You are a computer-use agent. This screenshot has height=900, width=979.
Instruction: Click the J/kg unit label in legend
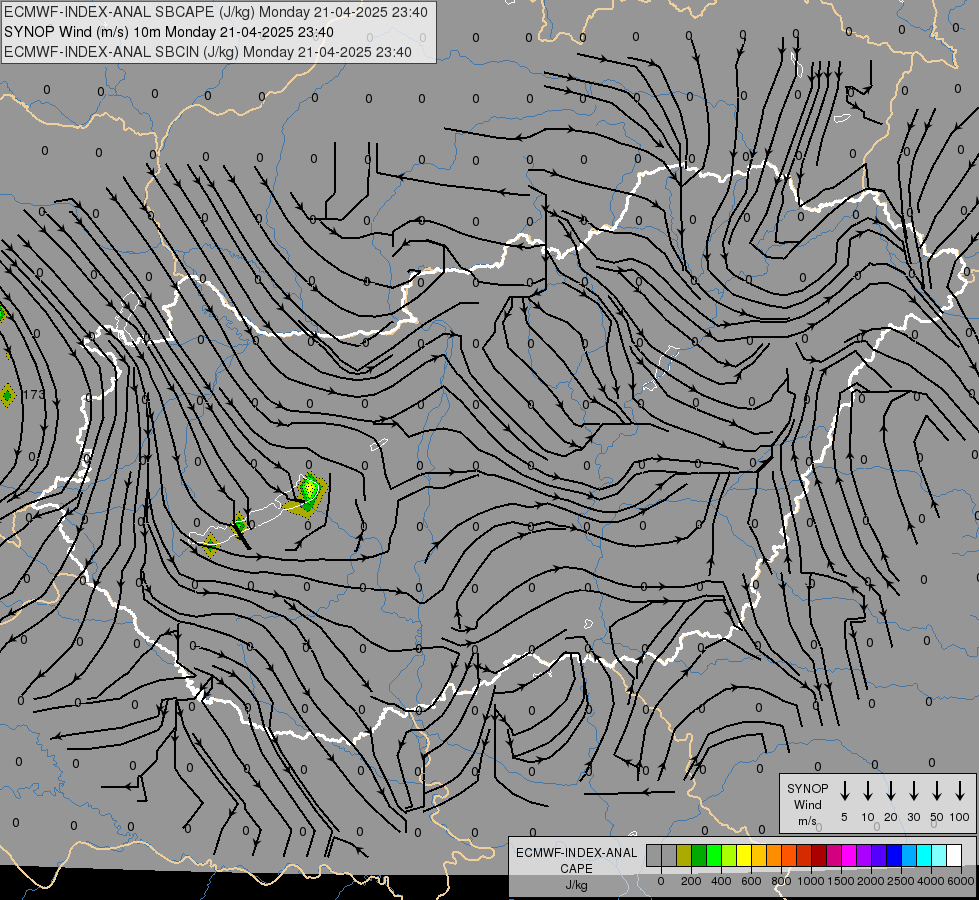(x=576, y=885)
